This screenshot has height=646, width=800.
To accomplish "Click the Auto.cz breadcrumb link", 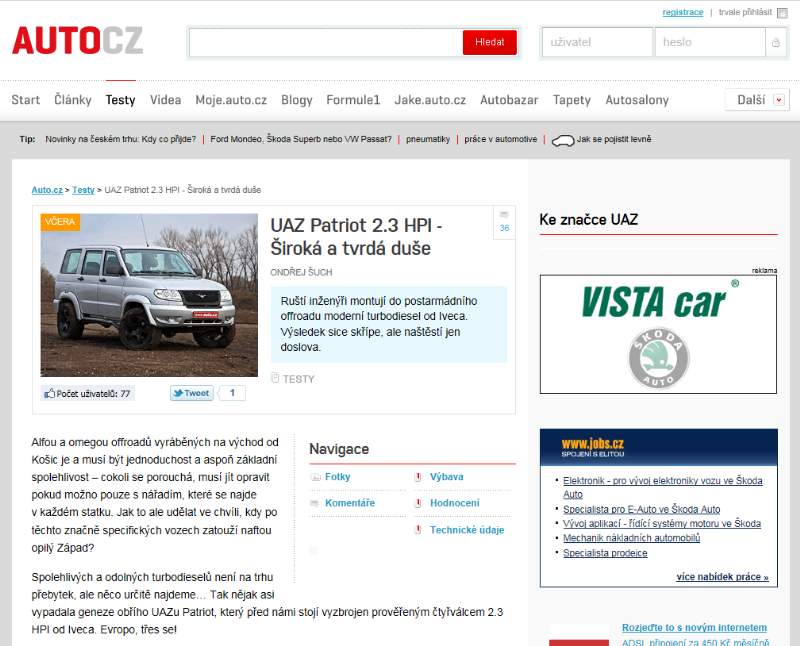I will pos(47,190).
